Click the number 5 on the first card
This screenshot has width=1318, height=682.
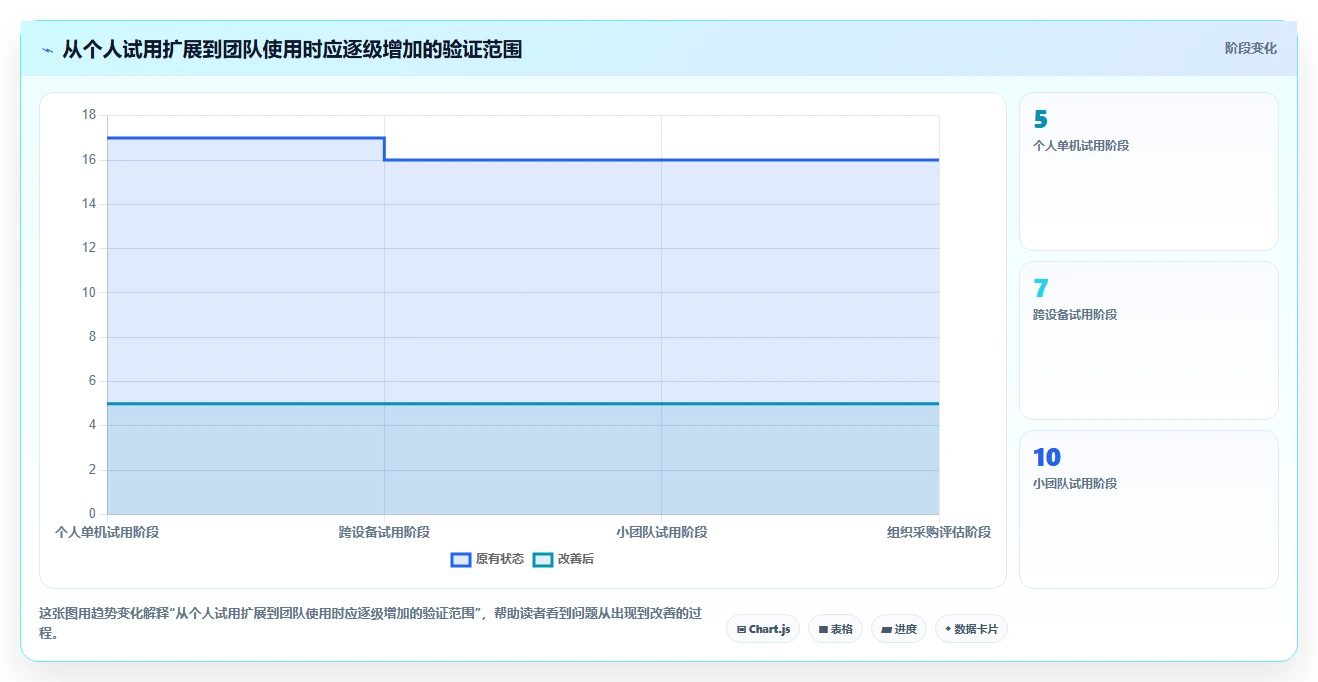point(1040,120)
